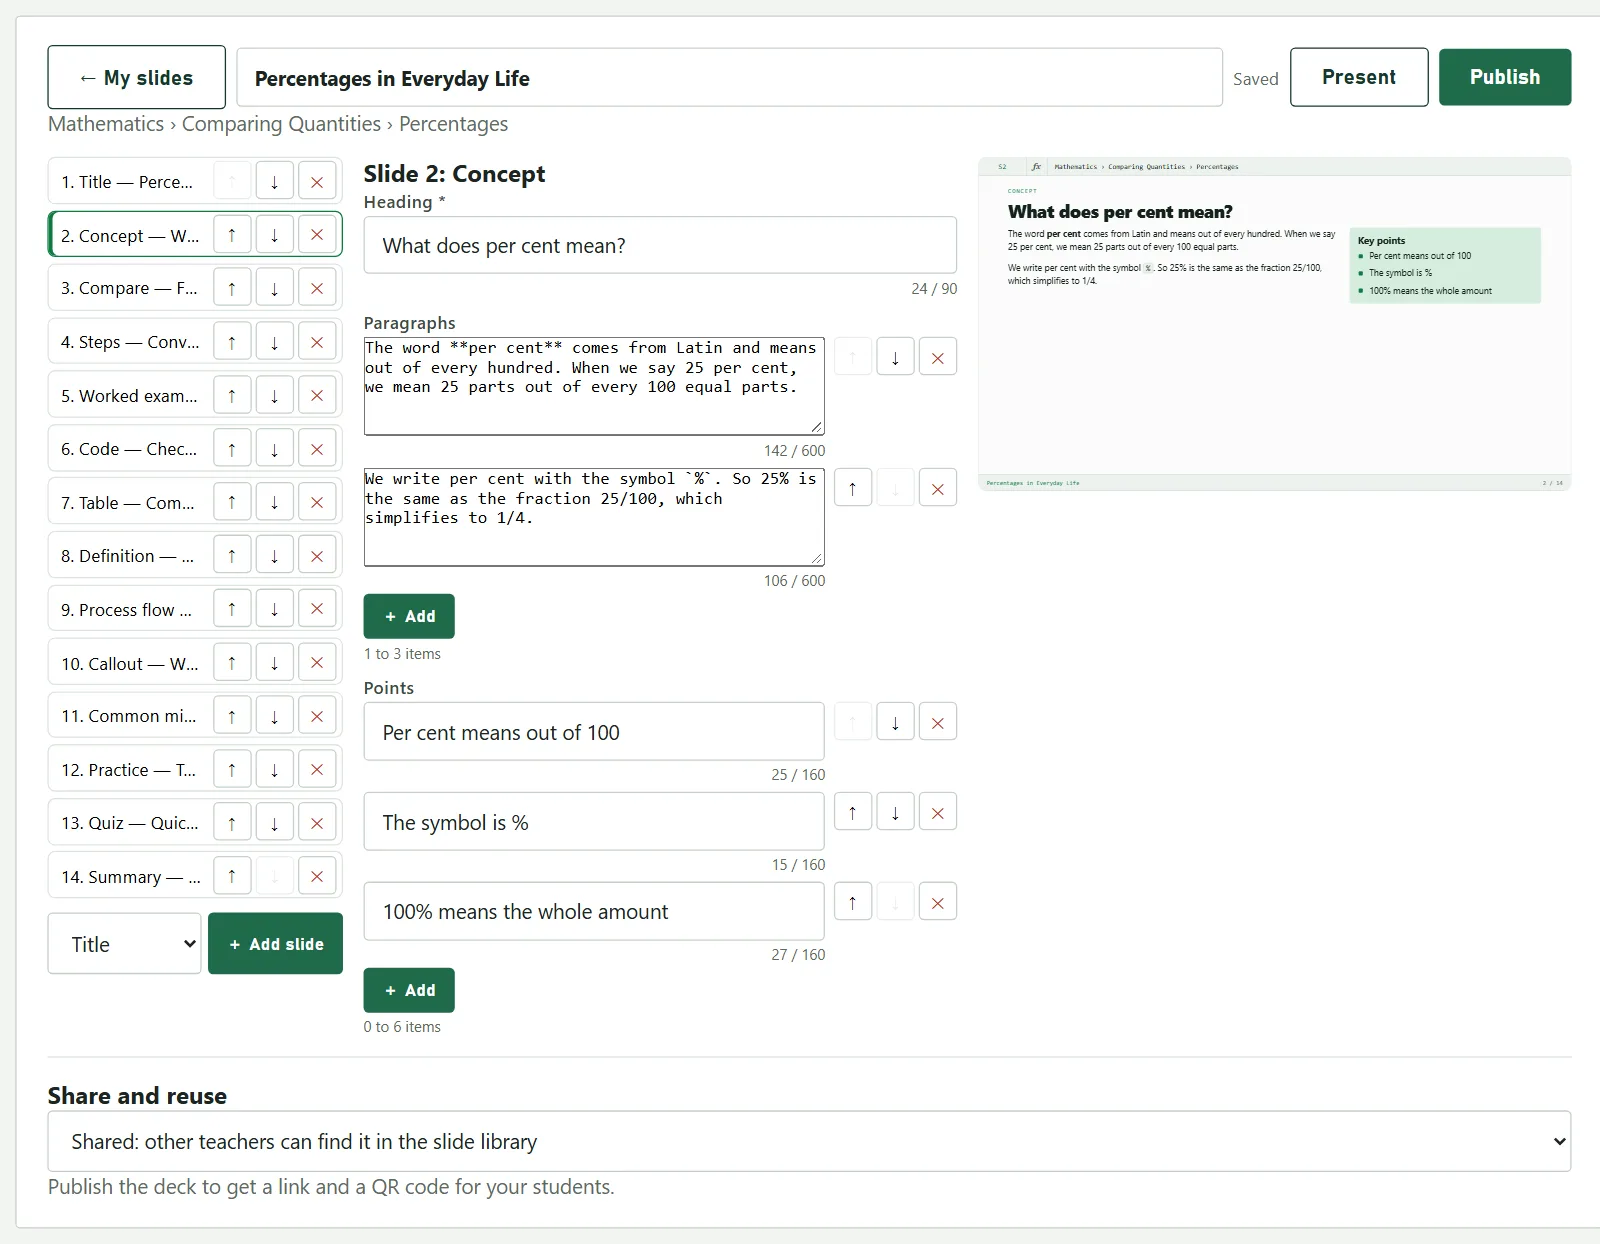Move slide 14 Summary up
Viewport: 1600px width, 1244px height.
click(x=232, y=877)
